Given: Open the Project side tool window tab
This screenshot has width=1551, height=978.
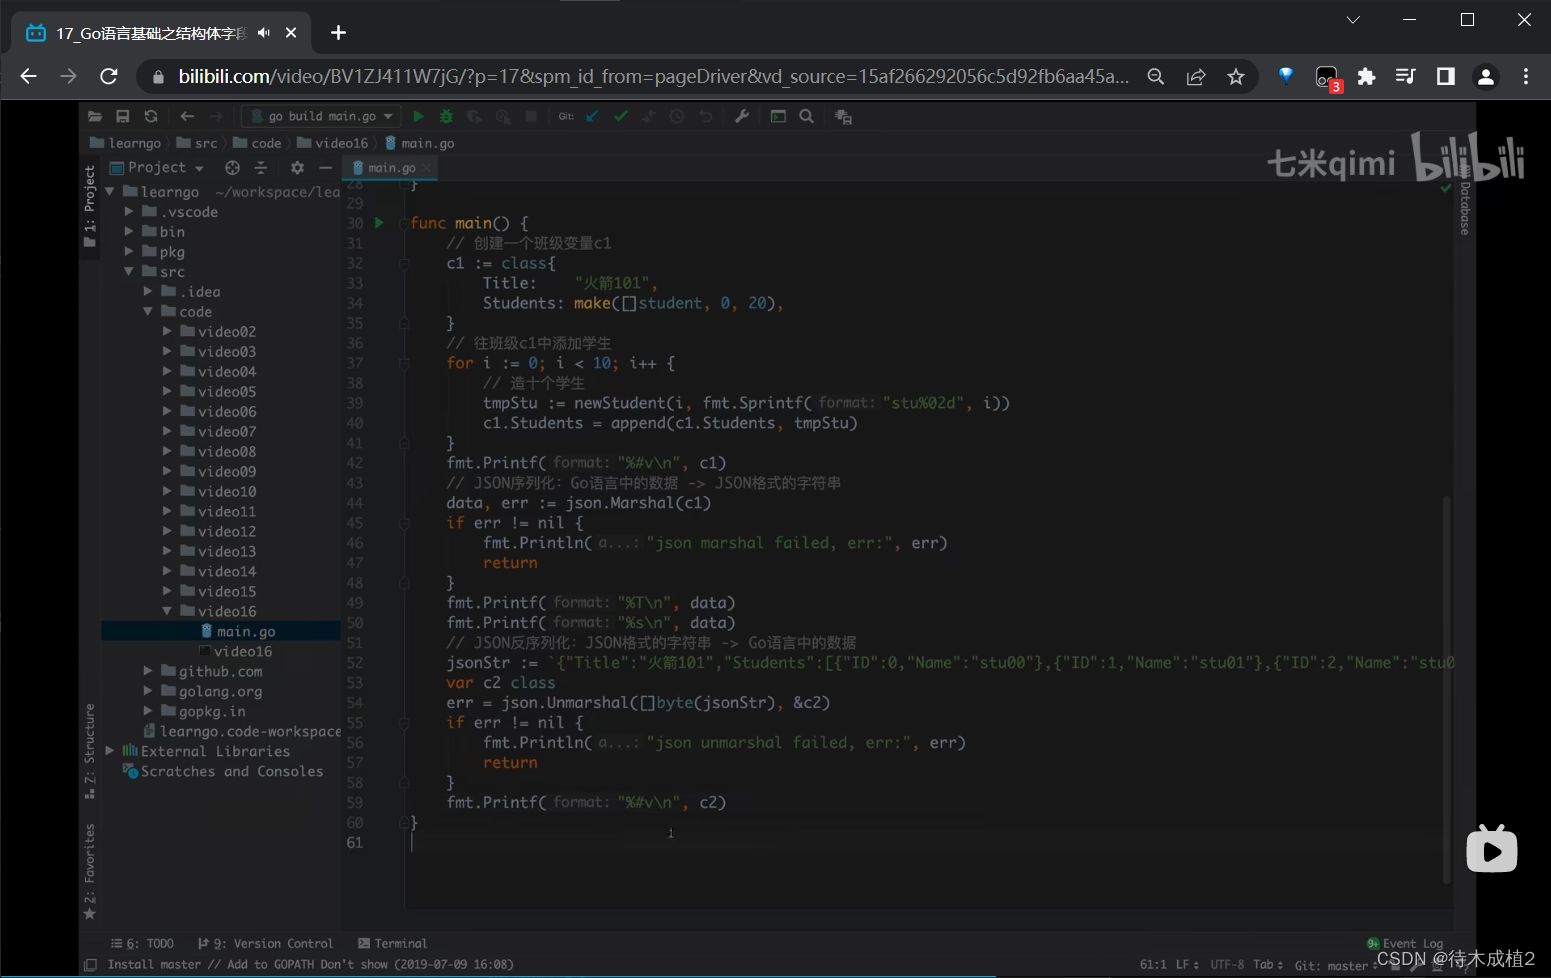Looking at the screenshot, I should (90, 207).
